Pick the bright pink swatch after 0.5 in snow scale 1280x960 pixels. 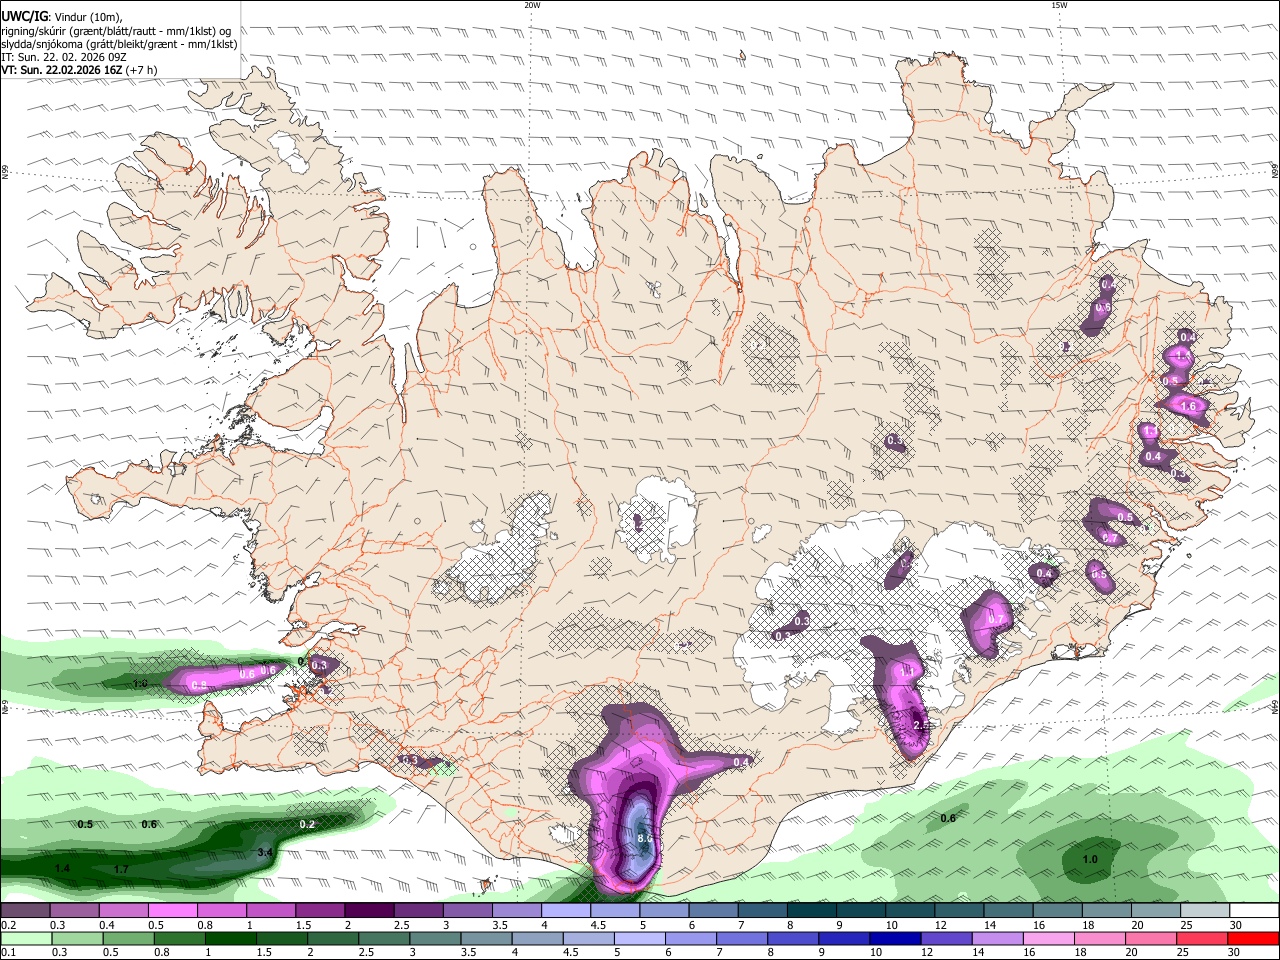point(173,911)
